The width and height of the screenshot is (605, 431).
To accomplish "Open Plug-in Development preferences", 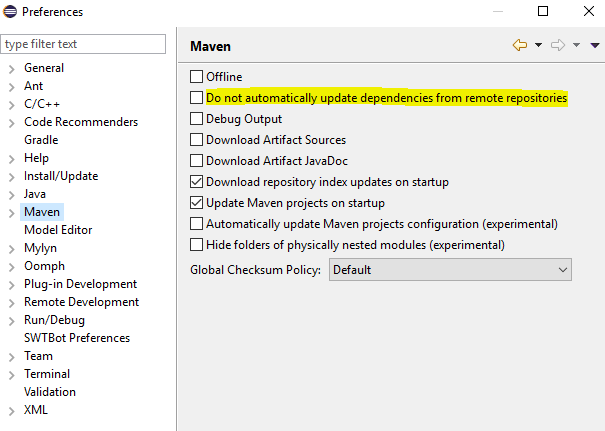I will click(x=81, y=284).
